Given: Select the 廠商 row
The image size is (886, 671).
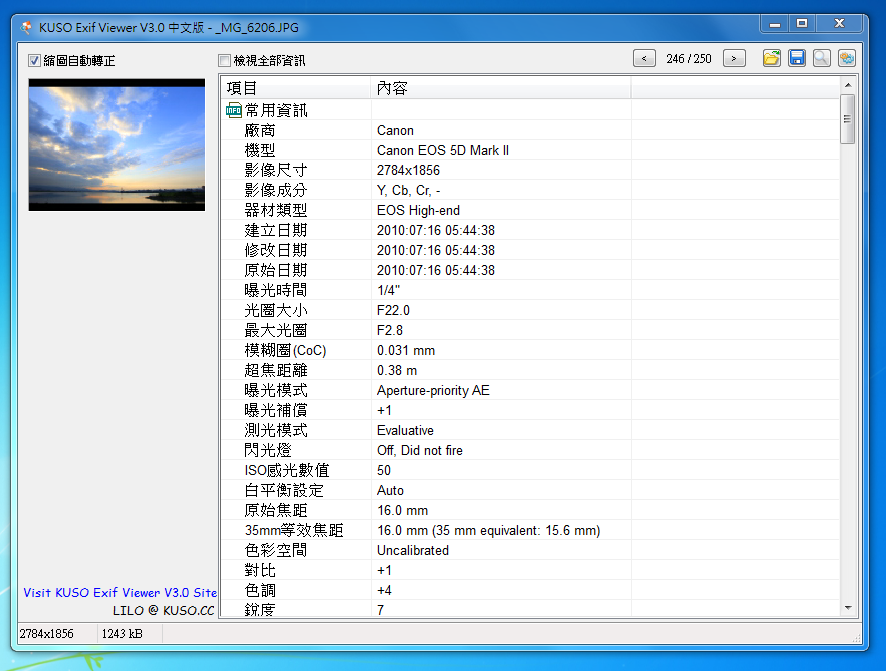Looking at the screenshot, I should (x=529, y=130).
